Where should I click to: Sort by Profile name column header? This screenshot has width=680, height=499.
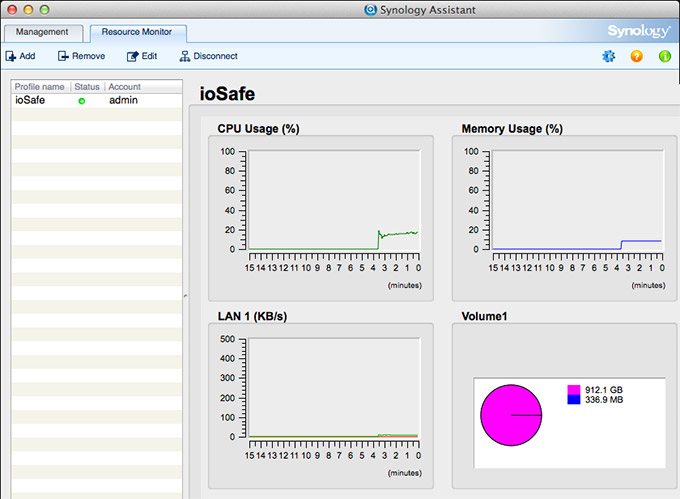(x=39, y=87)
